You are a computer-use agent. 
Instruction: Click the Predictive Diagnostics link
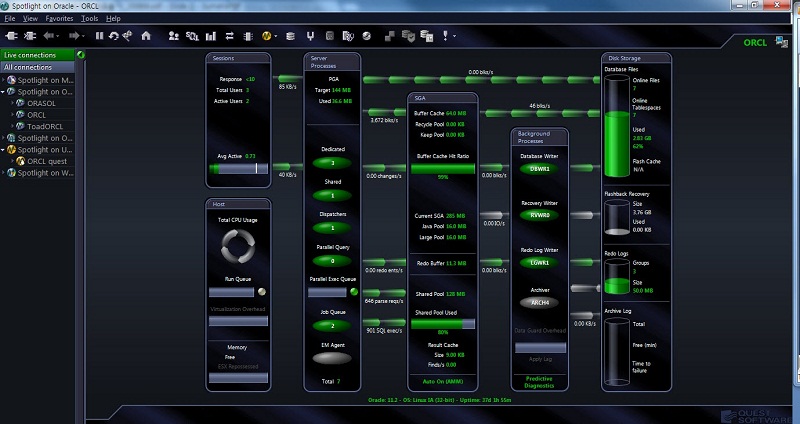(539, 381)
